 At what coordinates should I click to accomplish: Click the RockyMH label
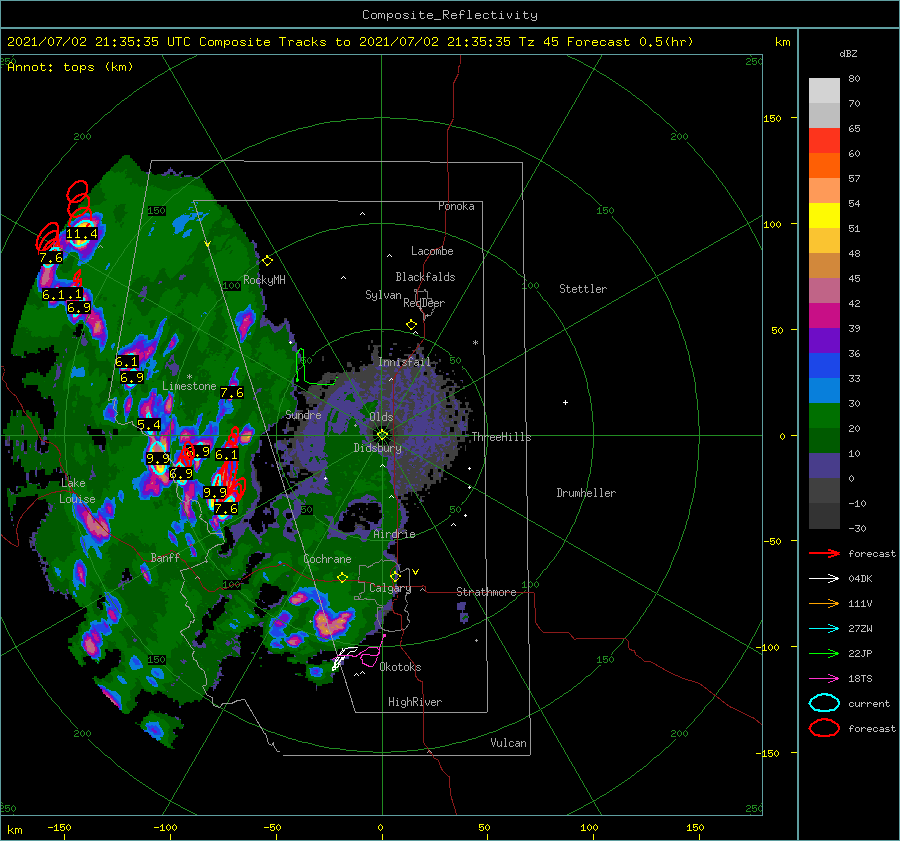point(265,280)
